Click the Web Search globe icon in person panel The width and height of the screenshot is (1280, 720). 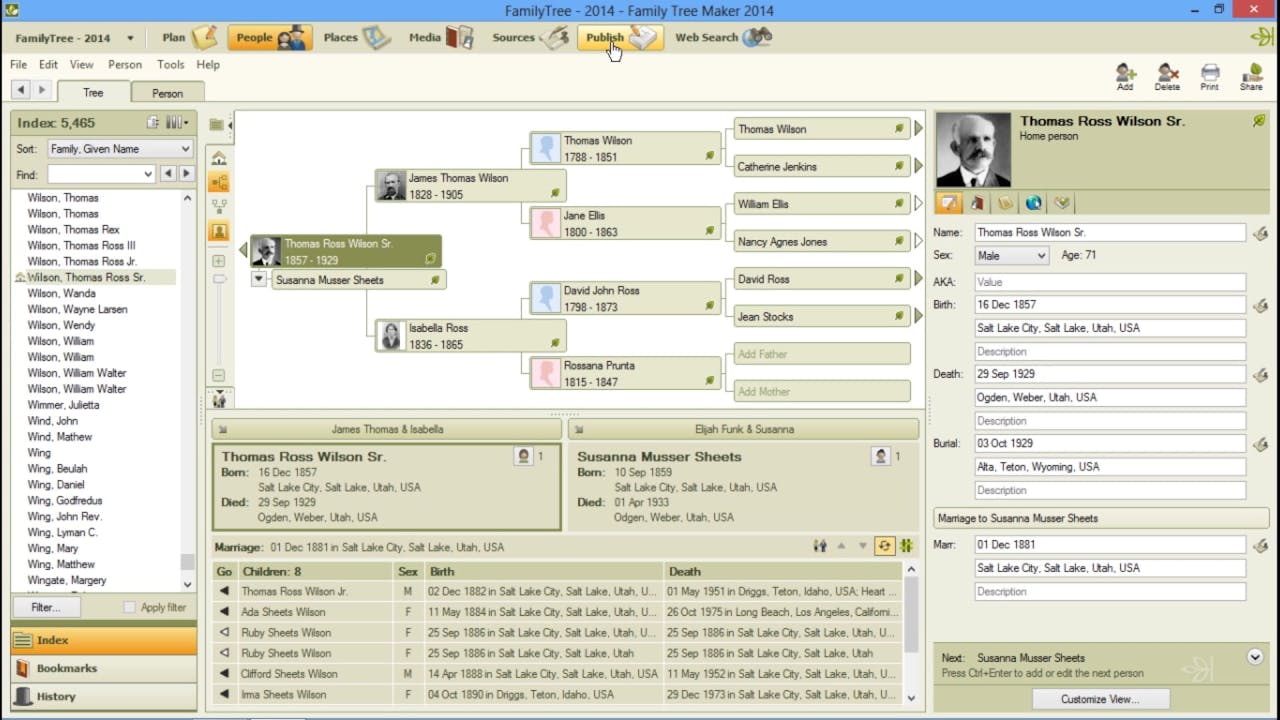point(1033,202)
